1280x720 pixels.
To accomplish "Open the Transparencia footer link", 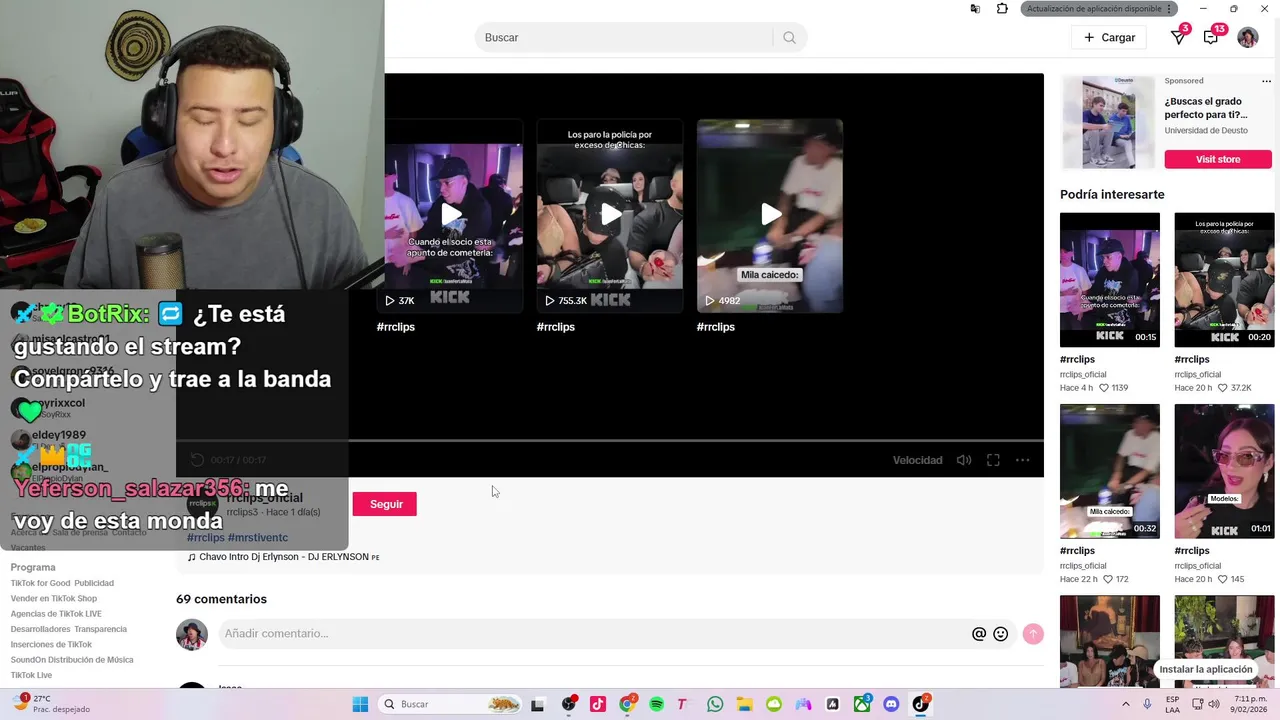I will tap(100, 629).
